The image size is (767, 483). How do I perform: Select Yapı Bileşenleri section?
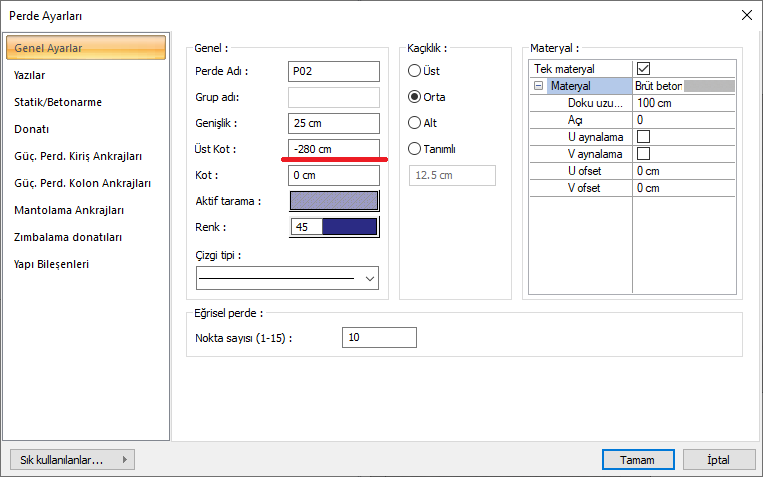coord(51,264)
